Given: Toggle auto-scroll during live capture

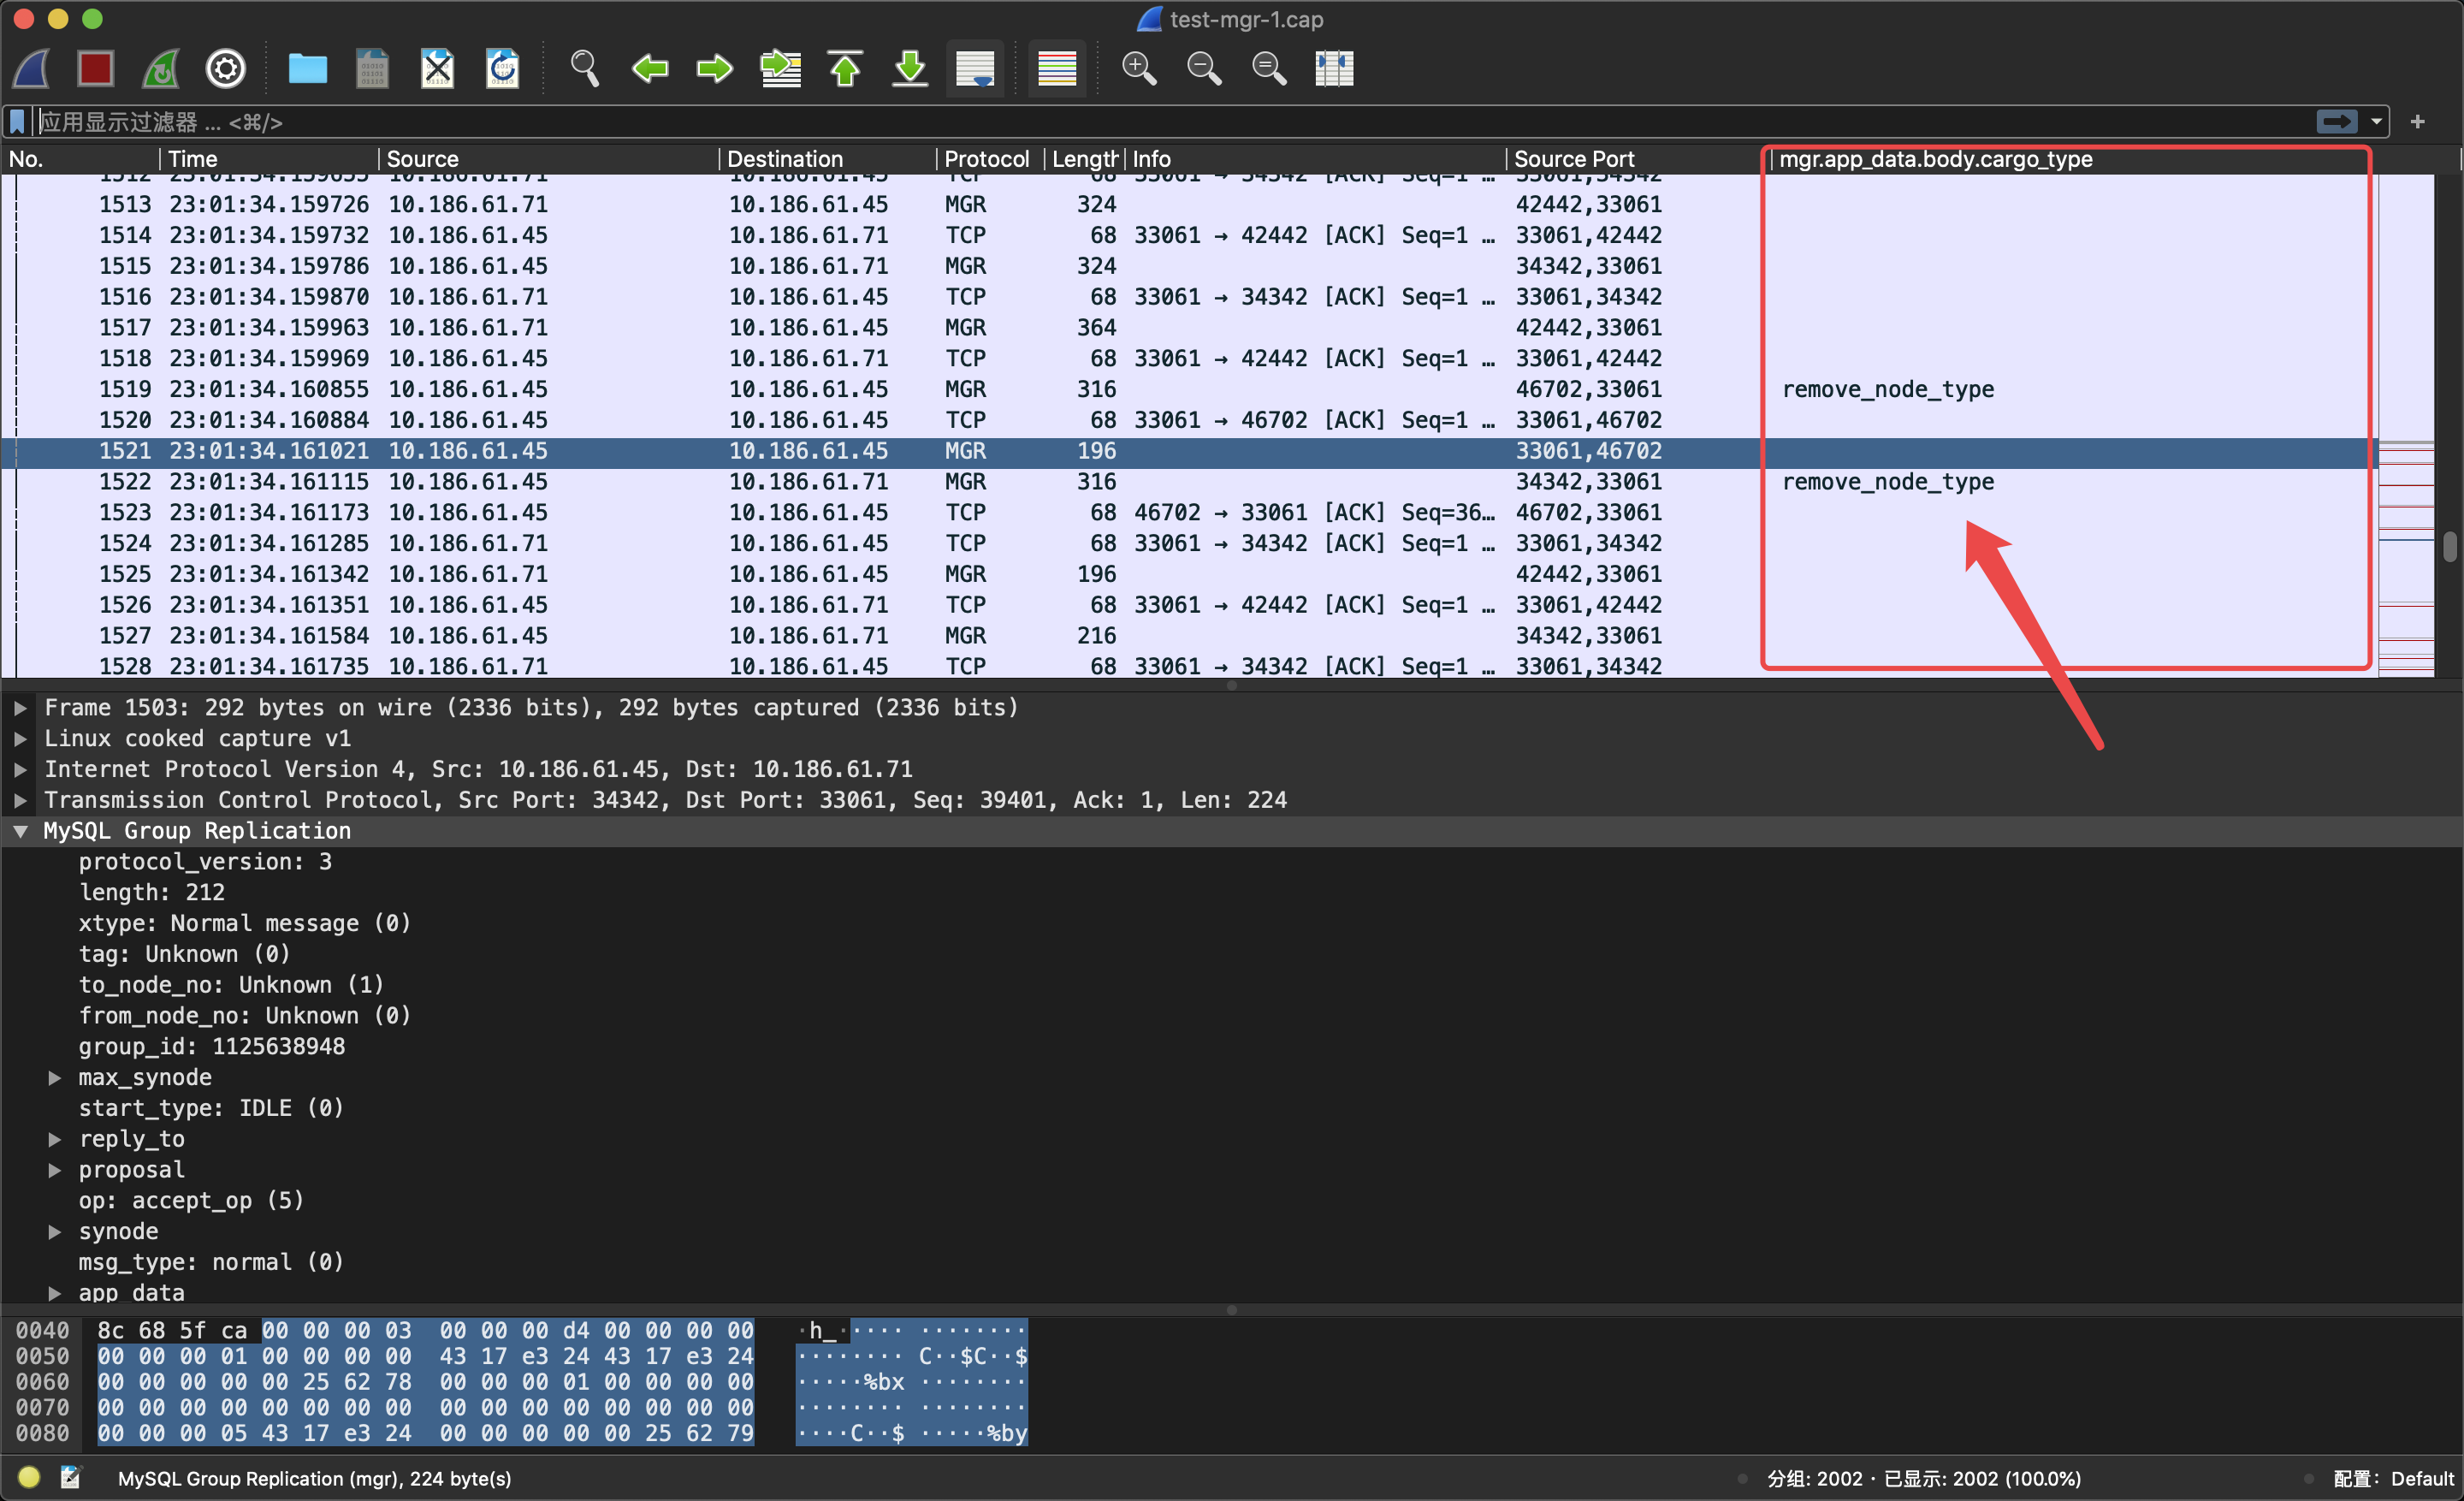Looking at the screenshot, I should coord(975,68).
